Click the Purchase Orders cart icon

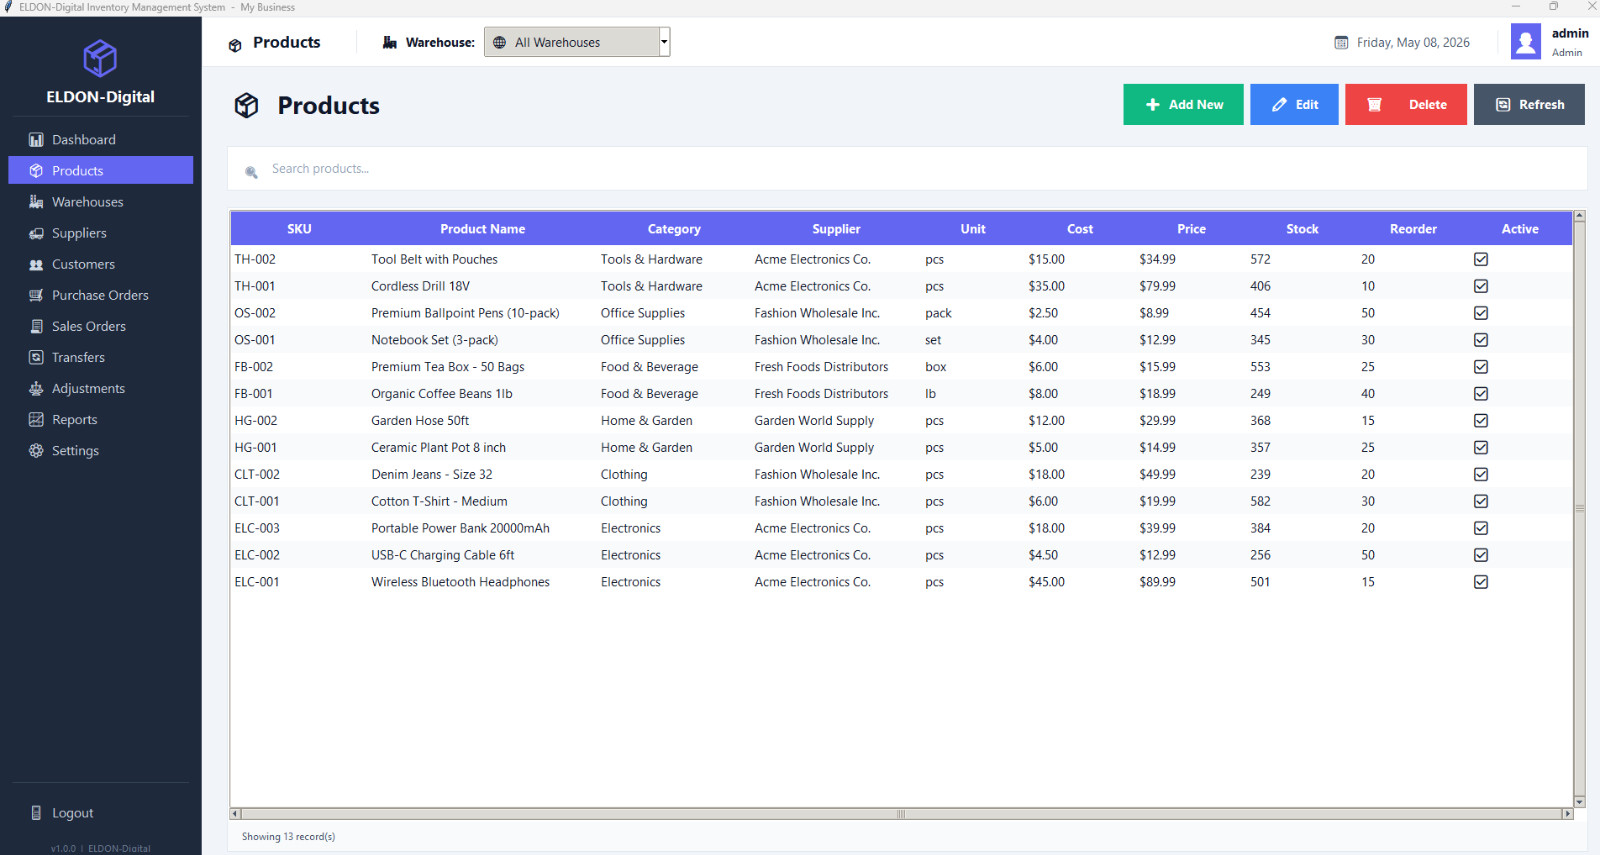coord(36,295)
